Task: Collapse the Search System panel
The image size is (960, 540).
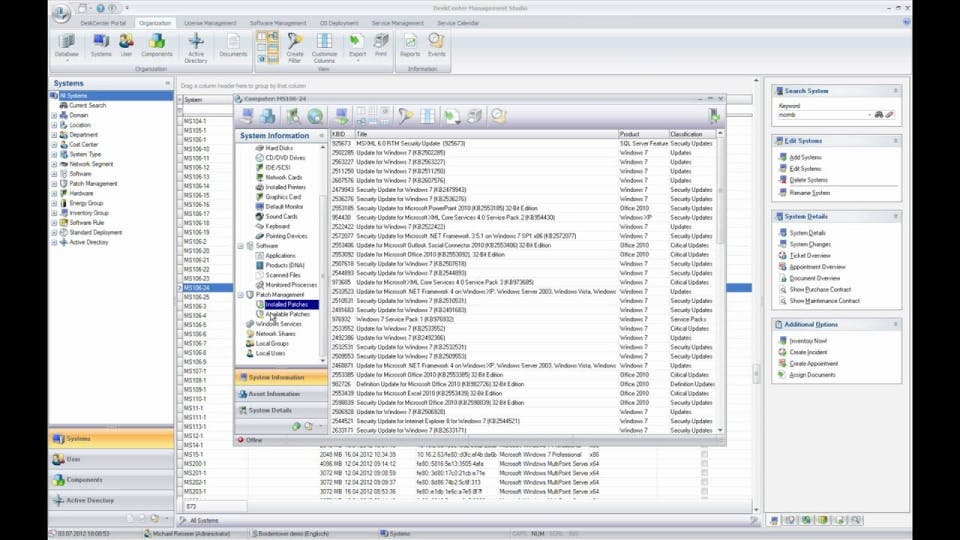Action: tap(895, 91)
